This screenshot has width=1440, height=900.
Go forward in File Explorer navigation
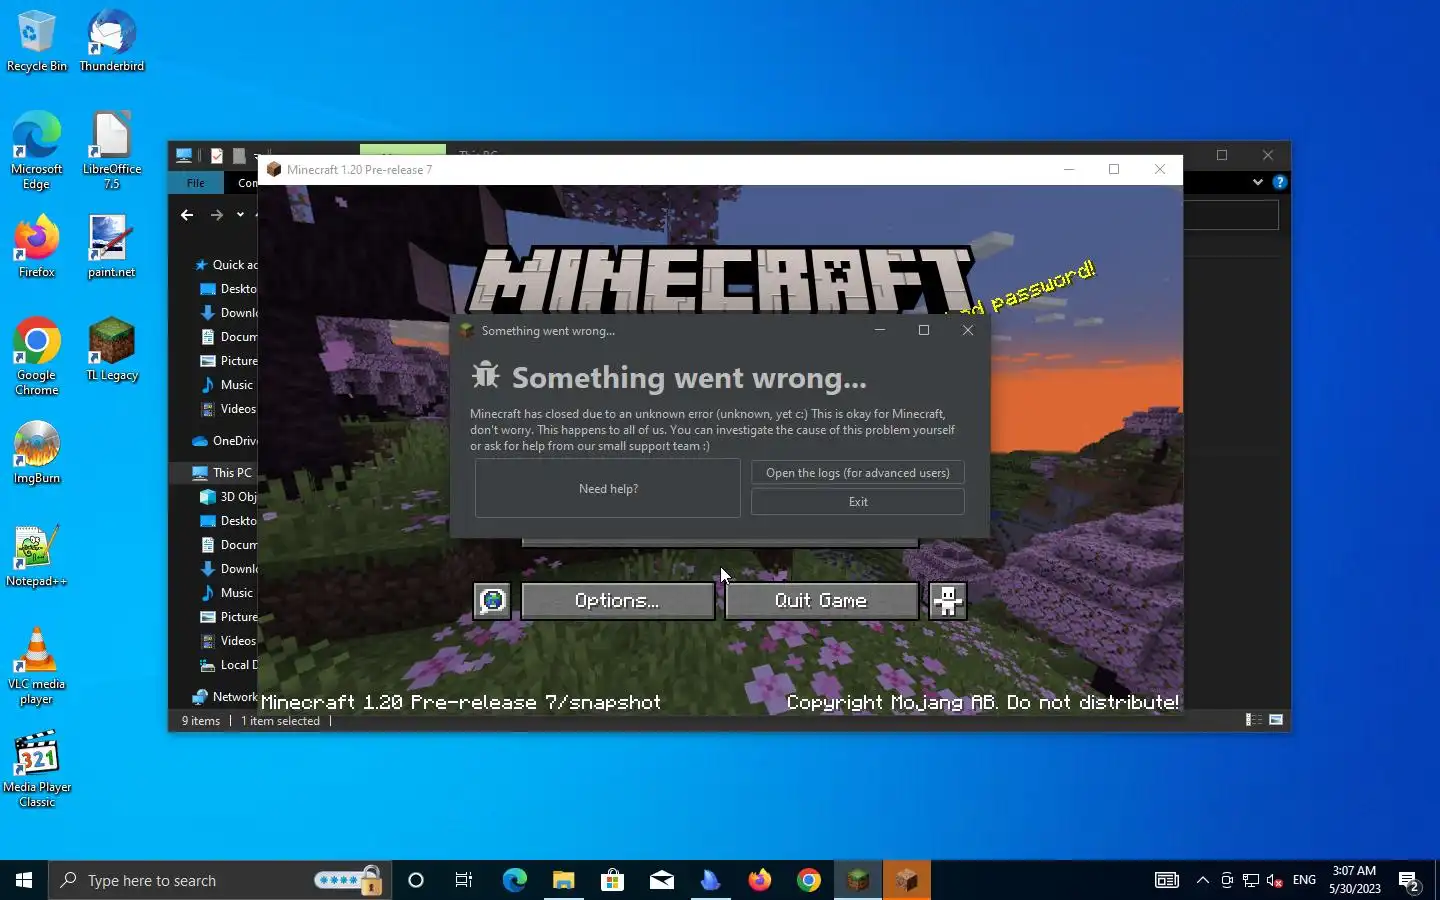216,215
